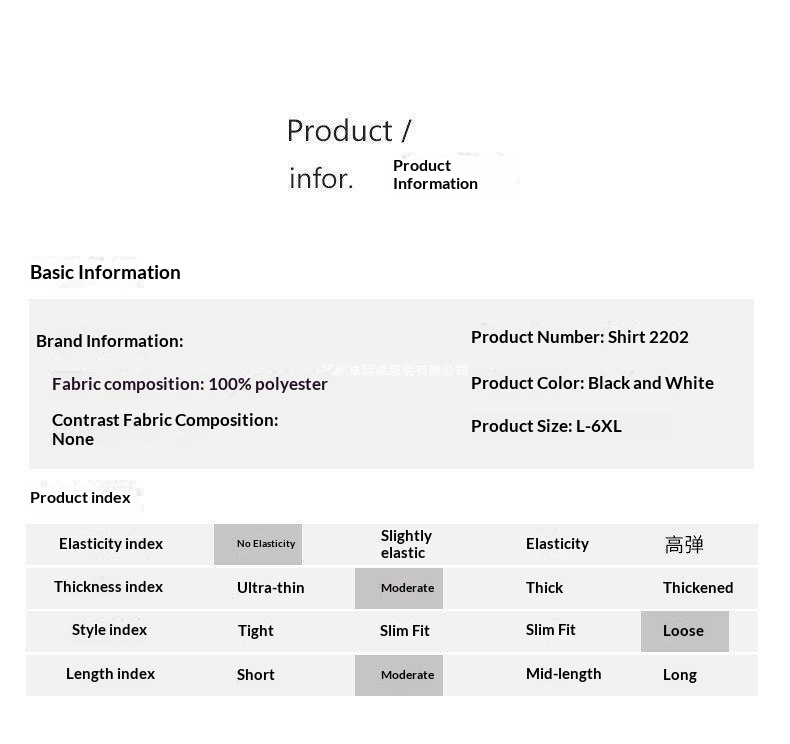
Task: Select the Moderate thickness highlighted cell
Action: click(399, 588)
